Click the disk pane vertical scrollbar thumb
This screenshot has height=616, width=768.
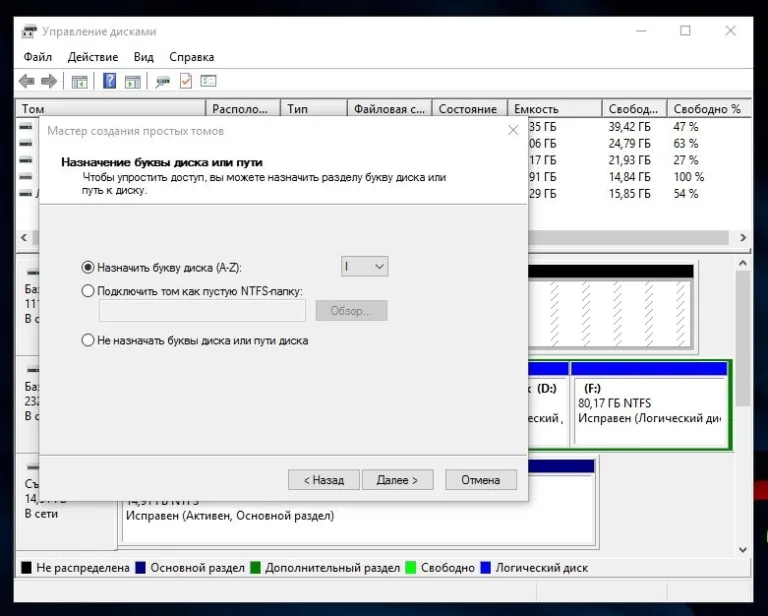743,338
